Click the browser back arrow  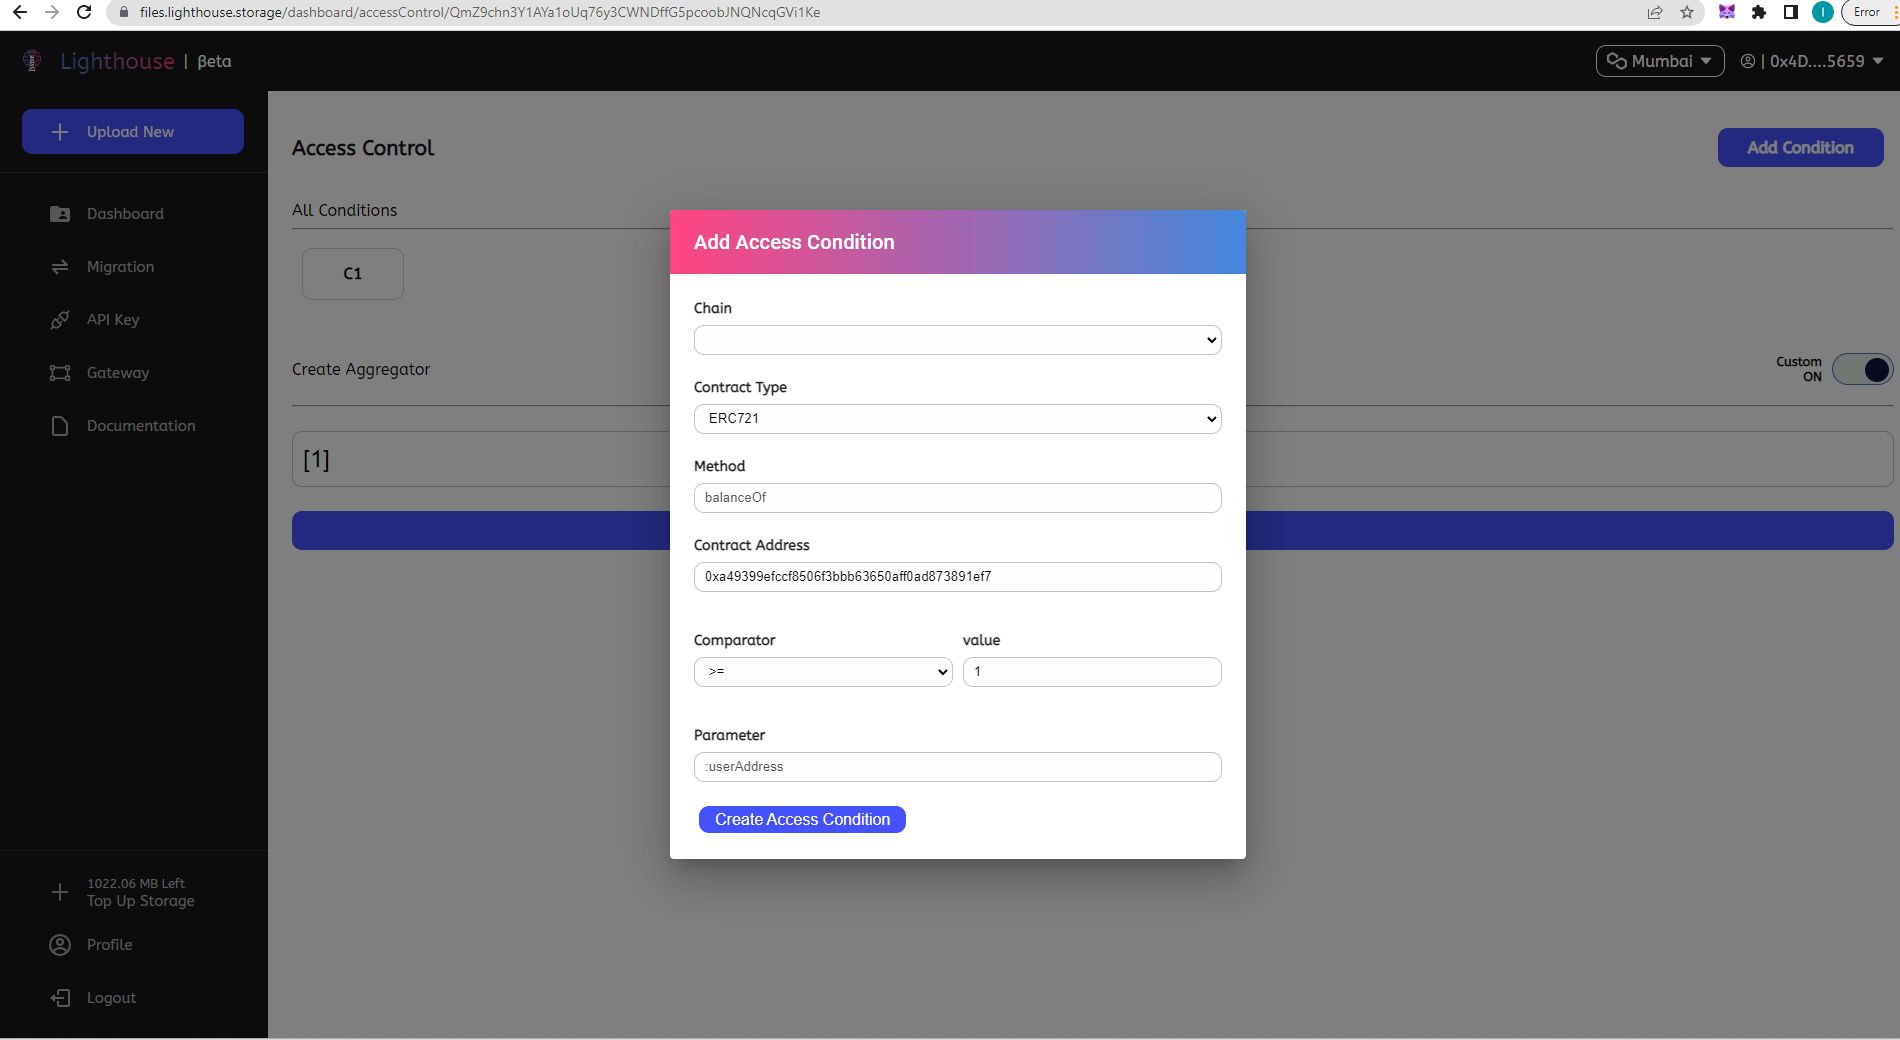[x=19, y=12]
